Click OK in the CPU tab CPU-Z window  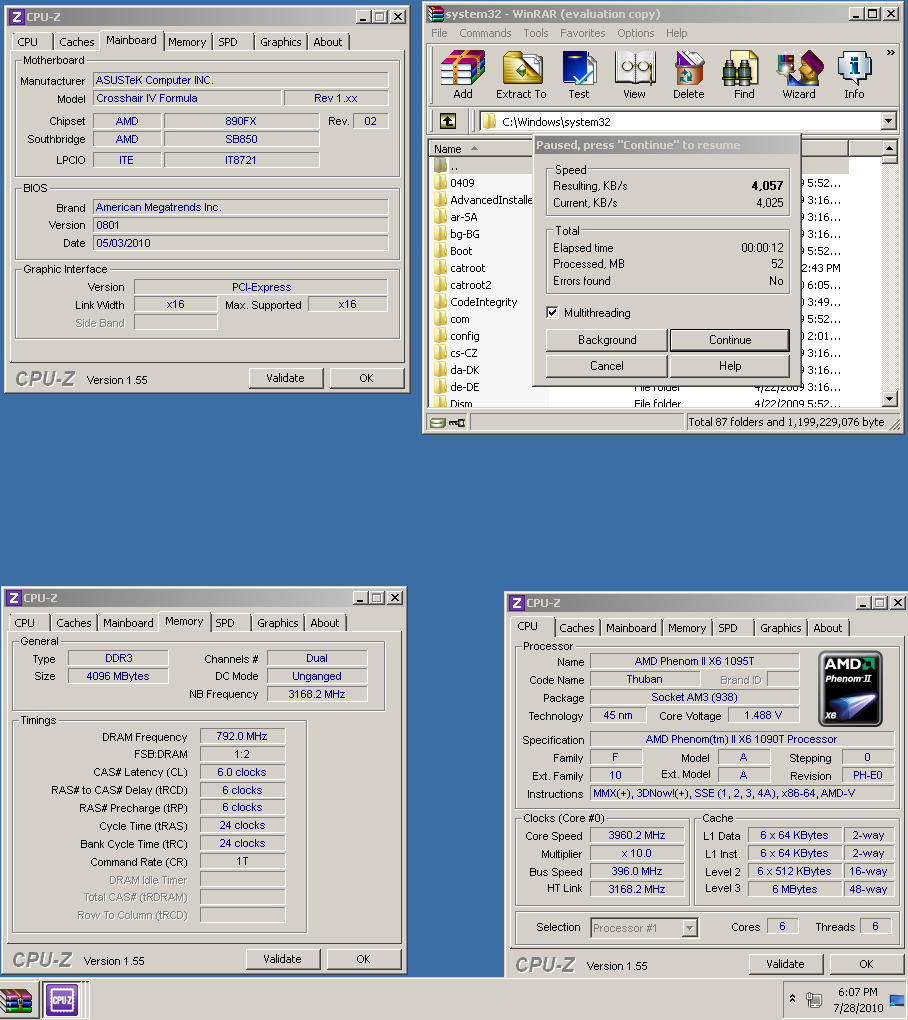click(866, 964)
